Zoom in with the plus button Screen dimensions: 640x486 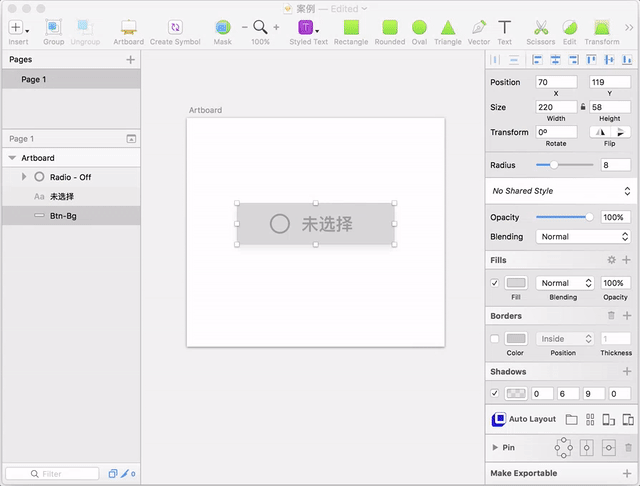276,27
